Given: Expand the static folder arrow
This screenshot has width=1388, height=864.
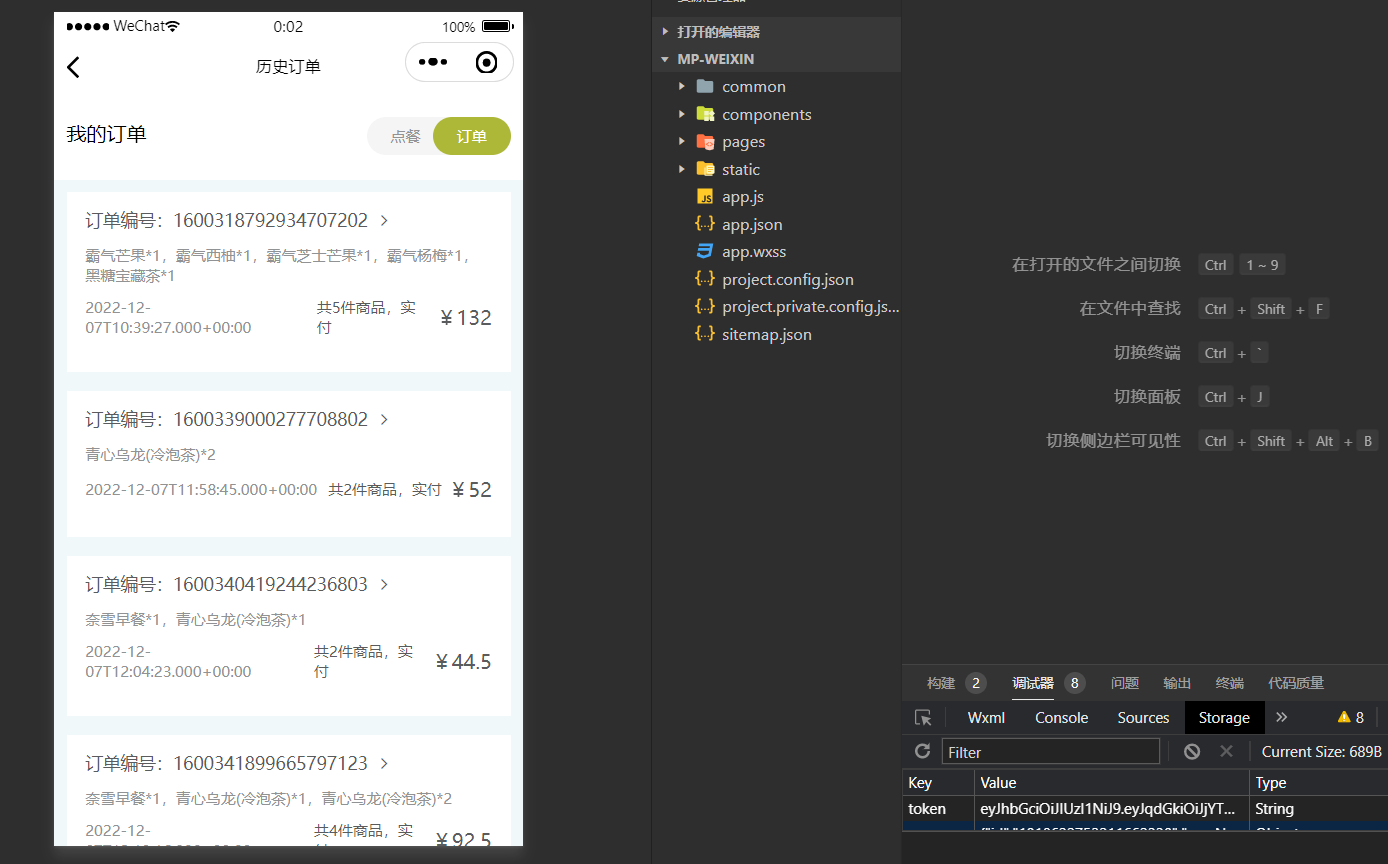Looking at the screenshot, I should (682, 169).
